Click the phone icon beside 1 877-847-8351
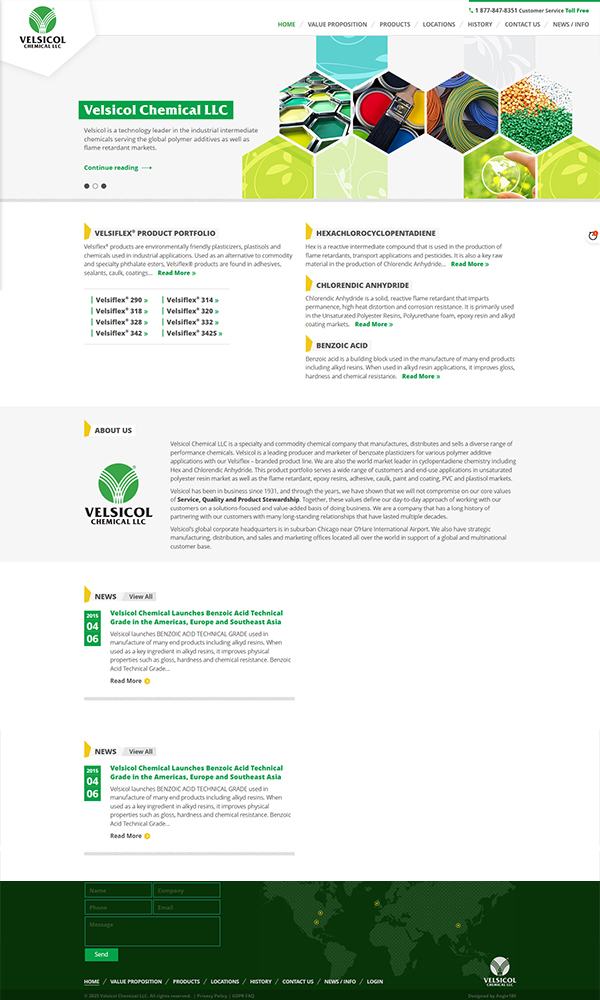This screenshot has height=1000, width=600. pos(471,11)
